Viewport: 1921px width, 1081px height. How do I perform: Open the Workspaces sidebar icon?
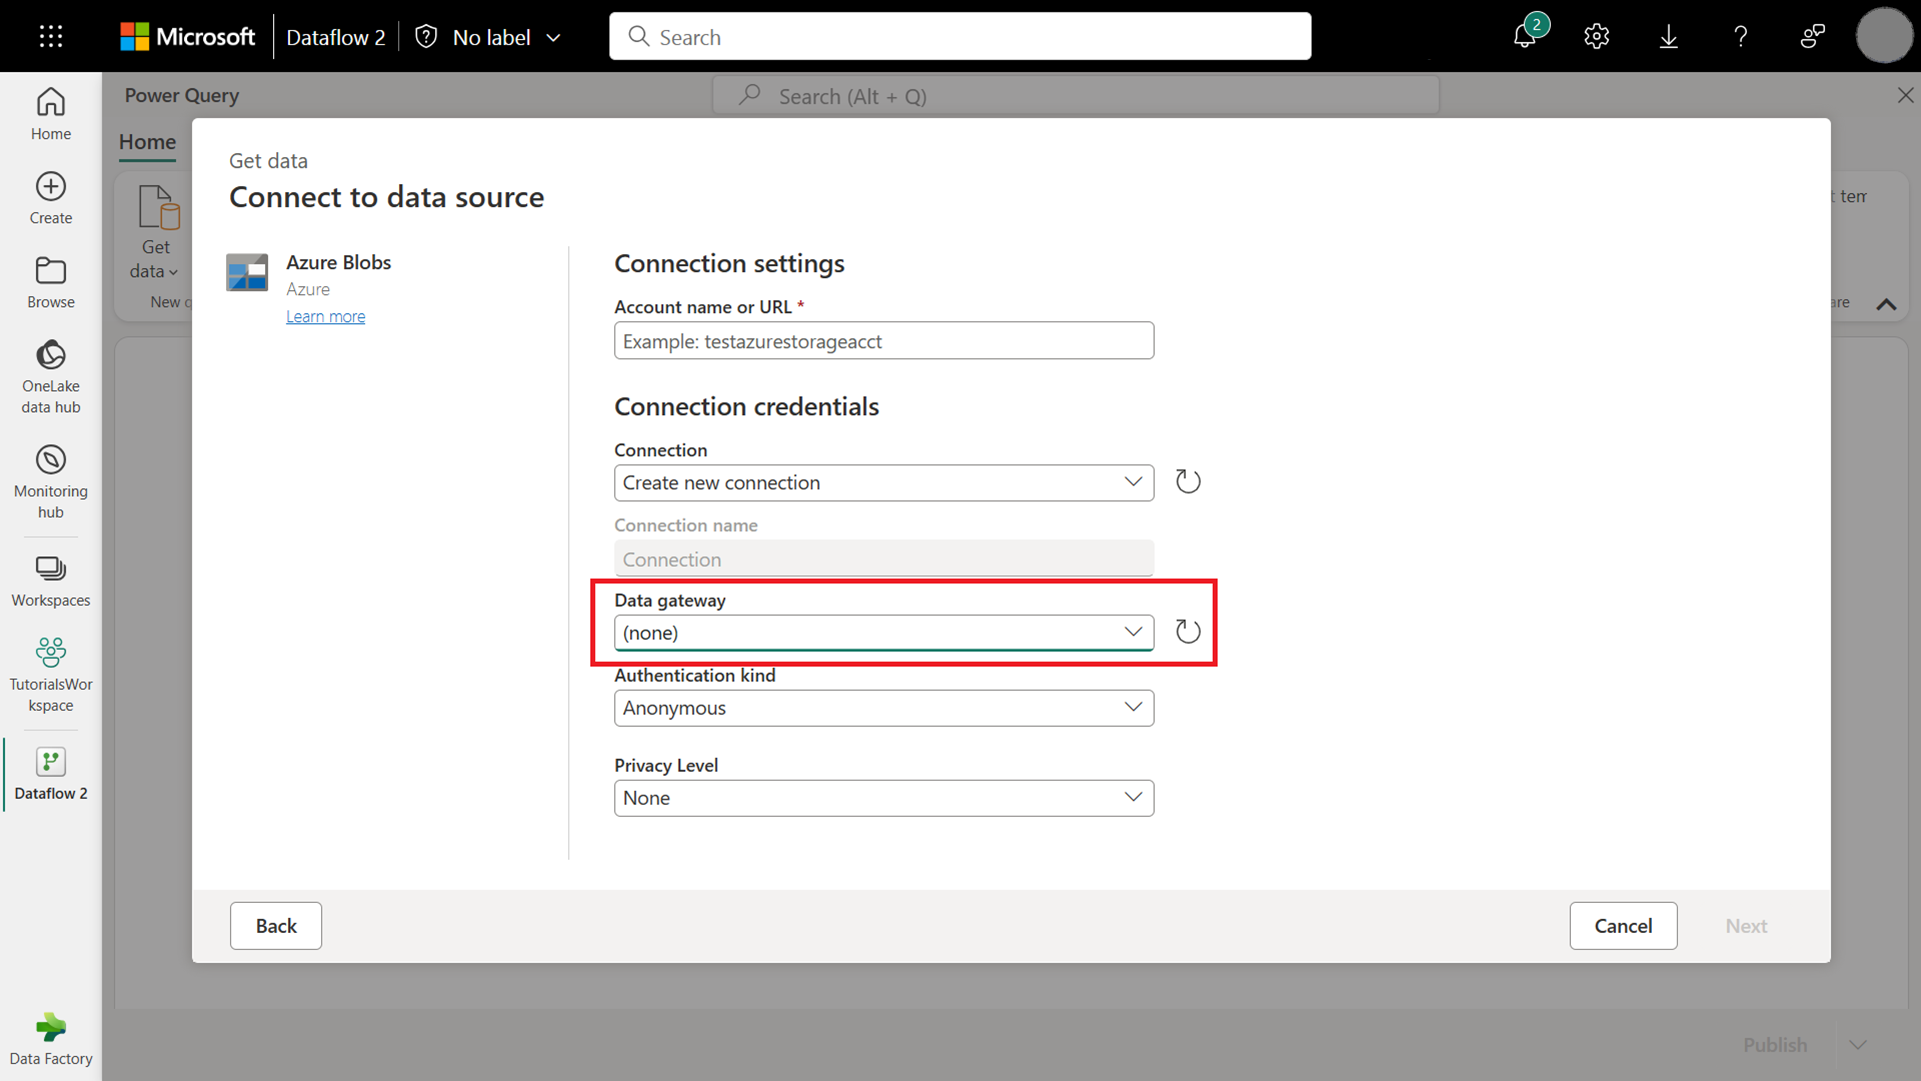tap(51, 581)
